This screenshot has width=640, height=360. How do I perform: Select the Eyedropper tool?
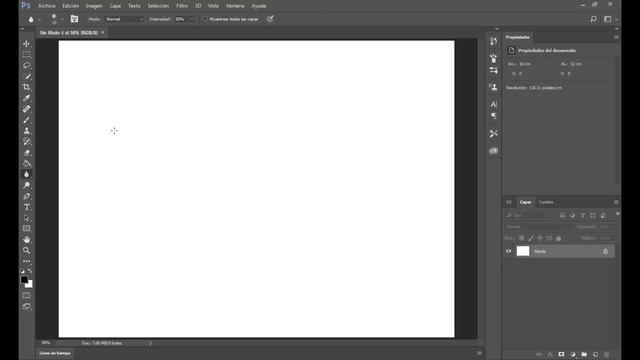click(27, 98)
